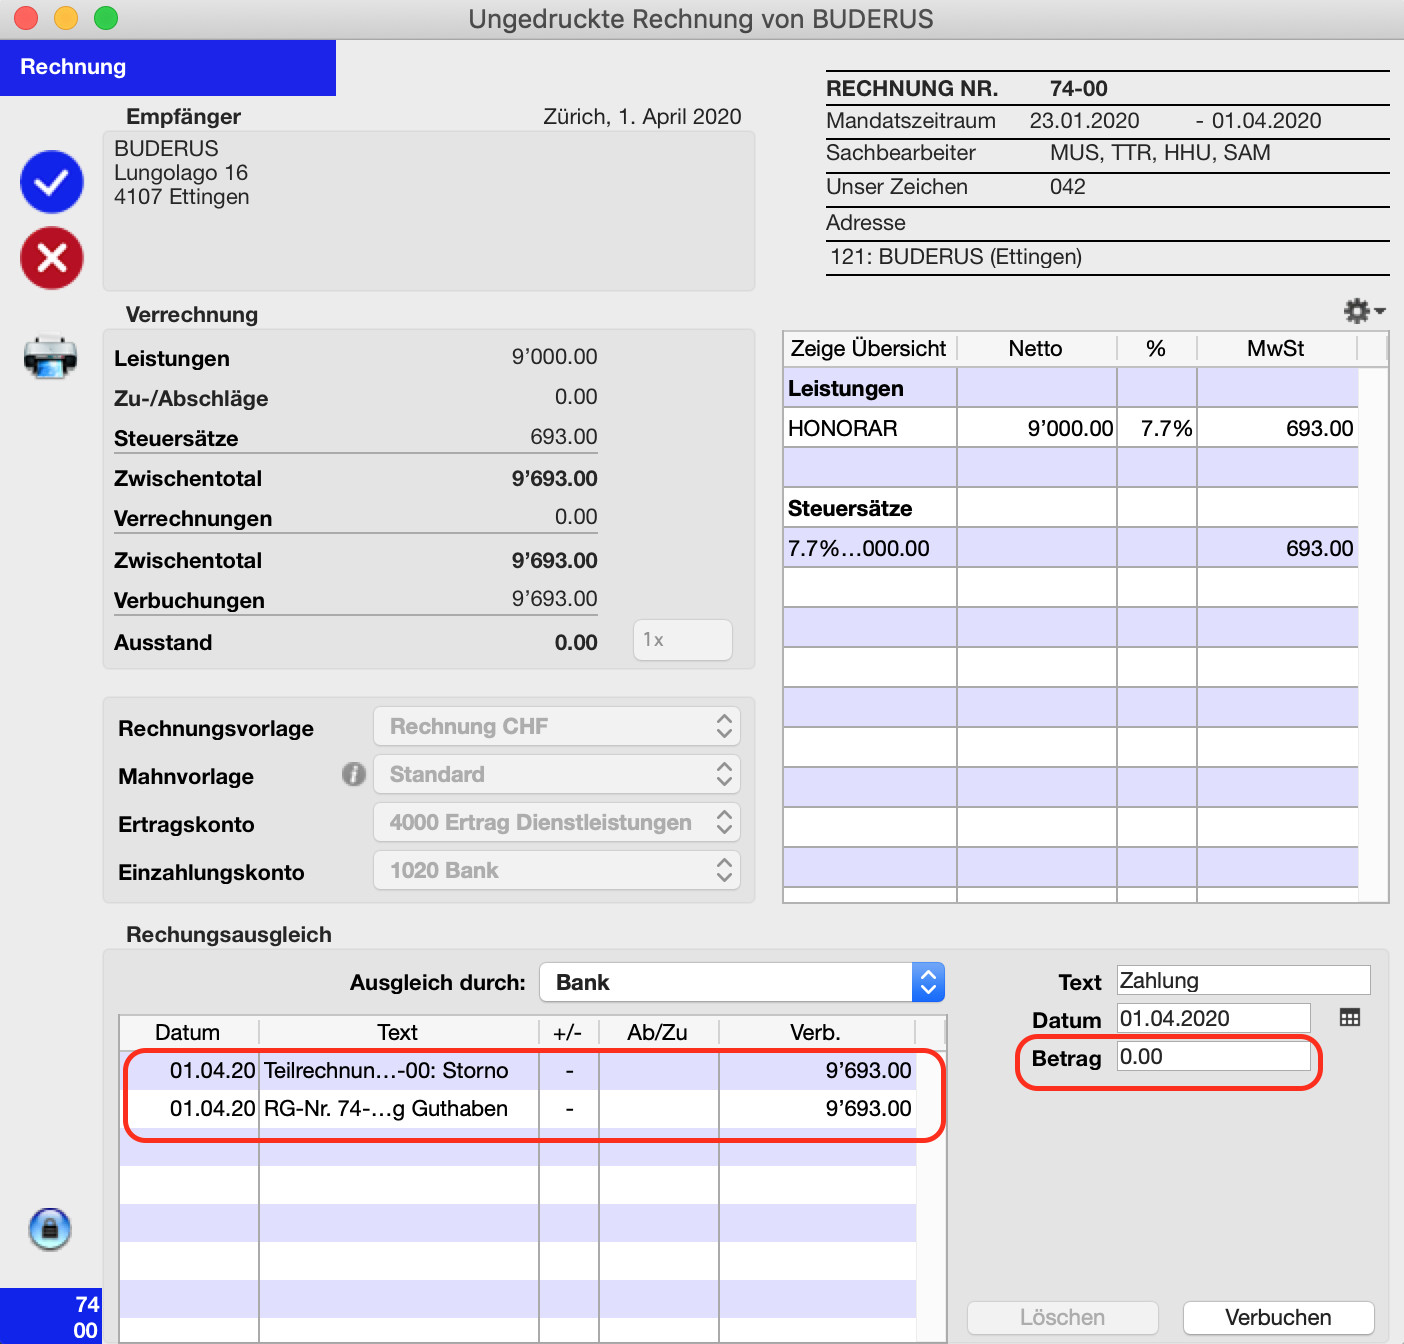Click the Datum field 01.04.2020
The image size is (1404, 1344).
(1214, 1018)
